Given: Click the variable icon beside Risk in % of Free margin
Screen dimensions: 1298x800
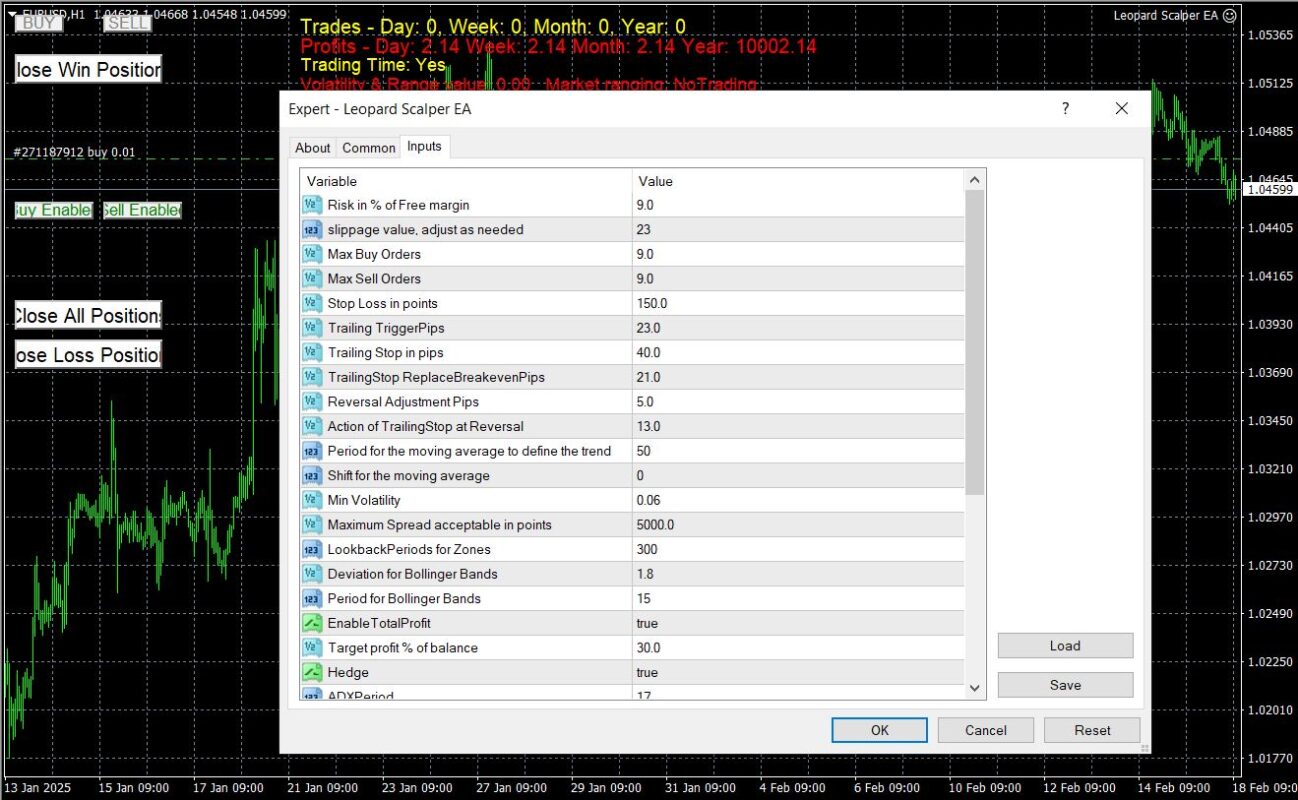Looking at the screenshot, I should 311,205.
